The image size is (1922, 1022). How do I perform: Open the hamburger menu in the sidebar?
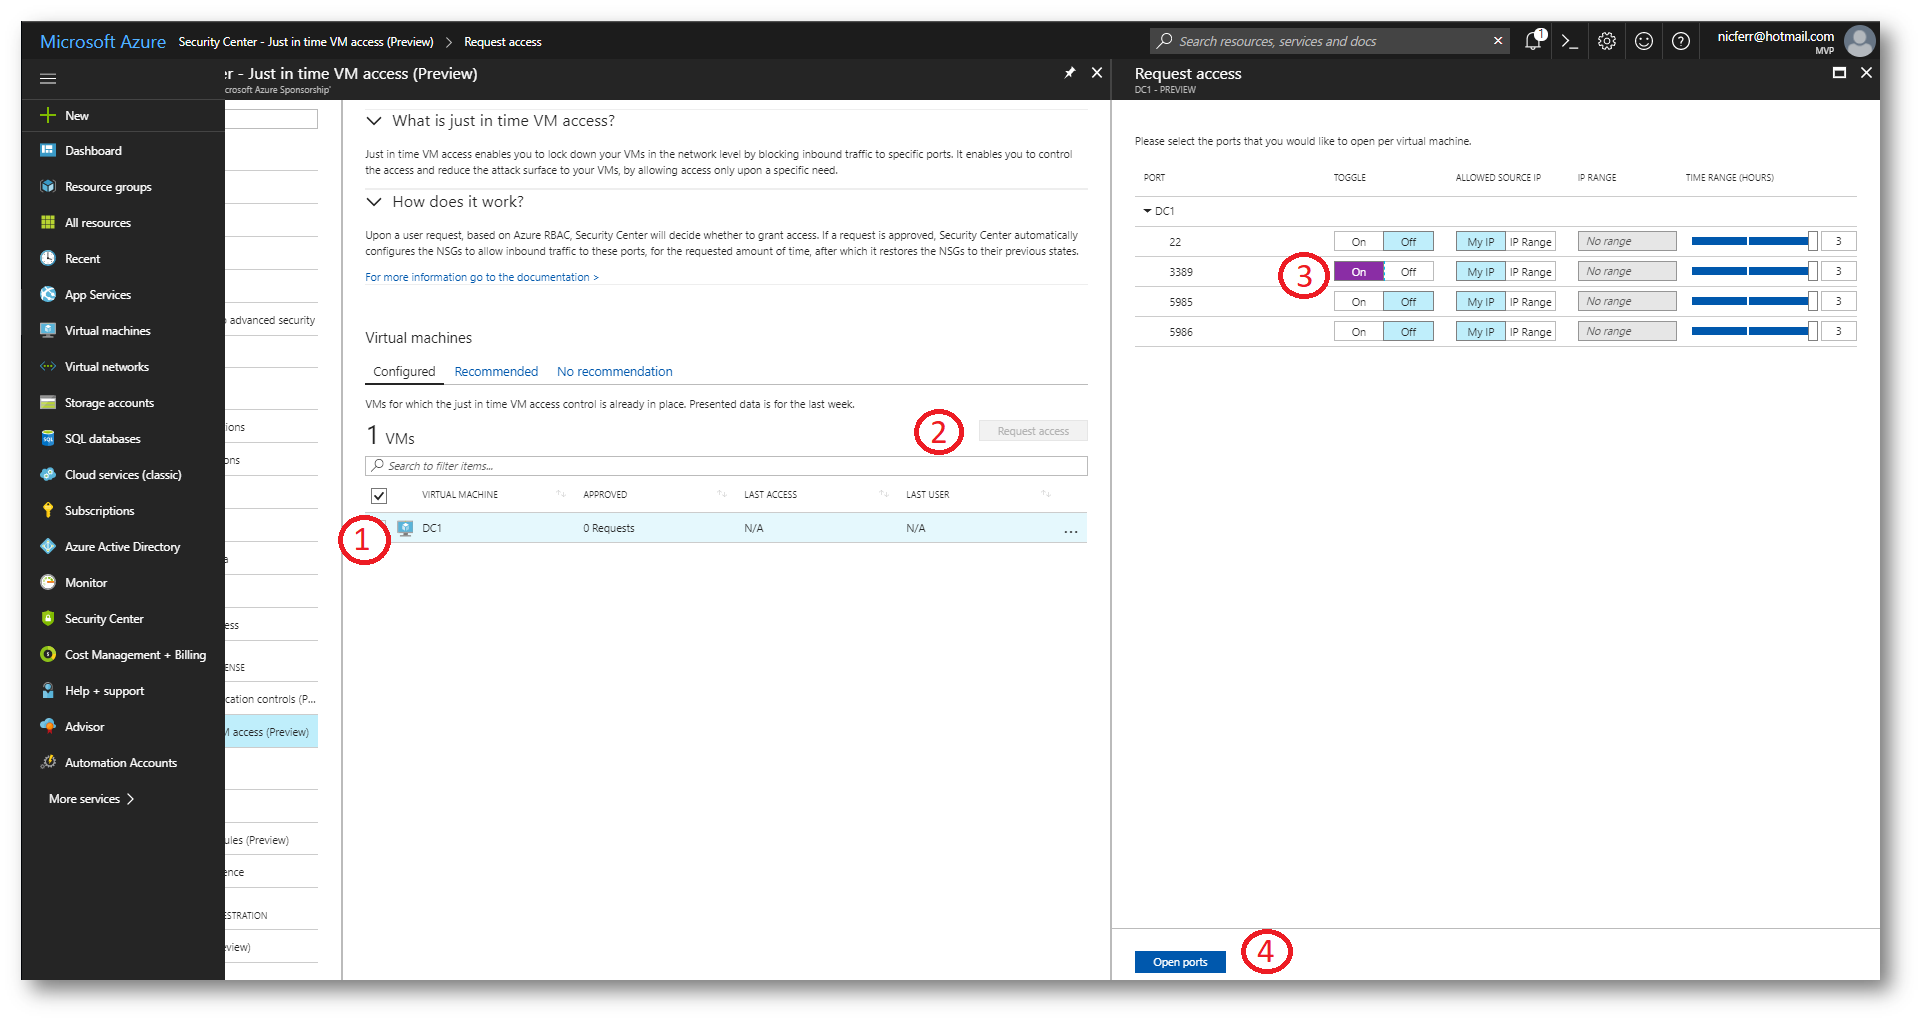pyautogui.click(x=47, y=78)
